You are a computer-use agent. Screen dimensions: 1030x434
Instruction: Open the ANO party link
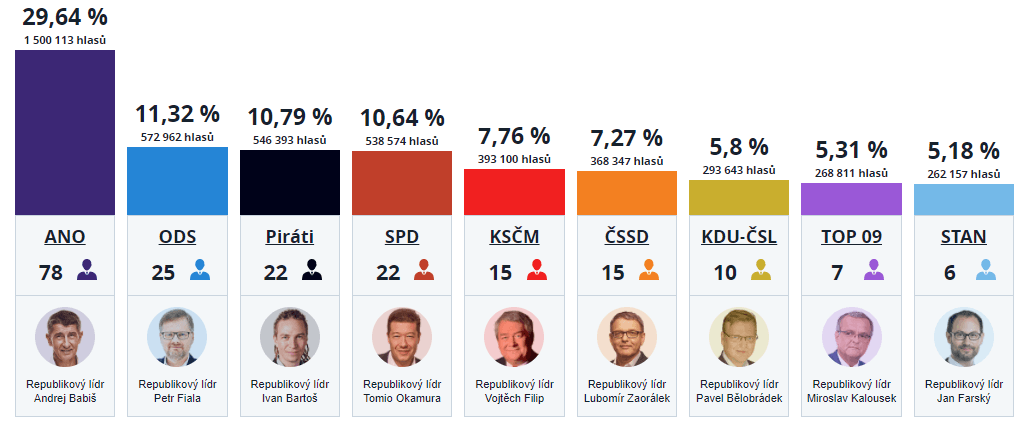(65, 237)
